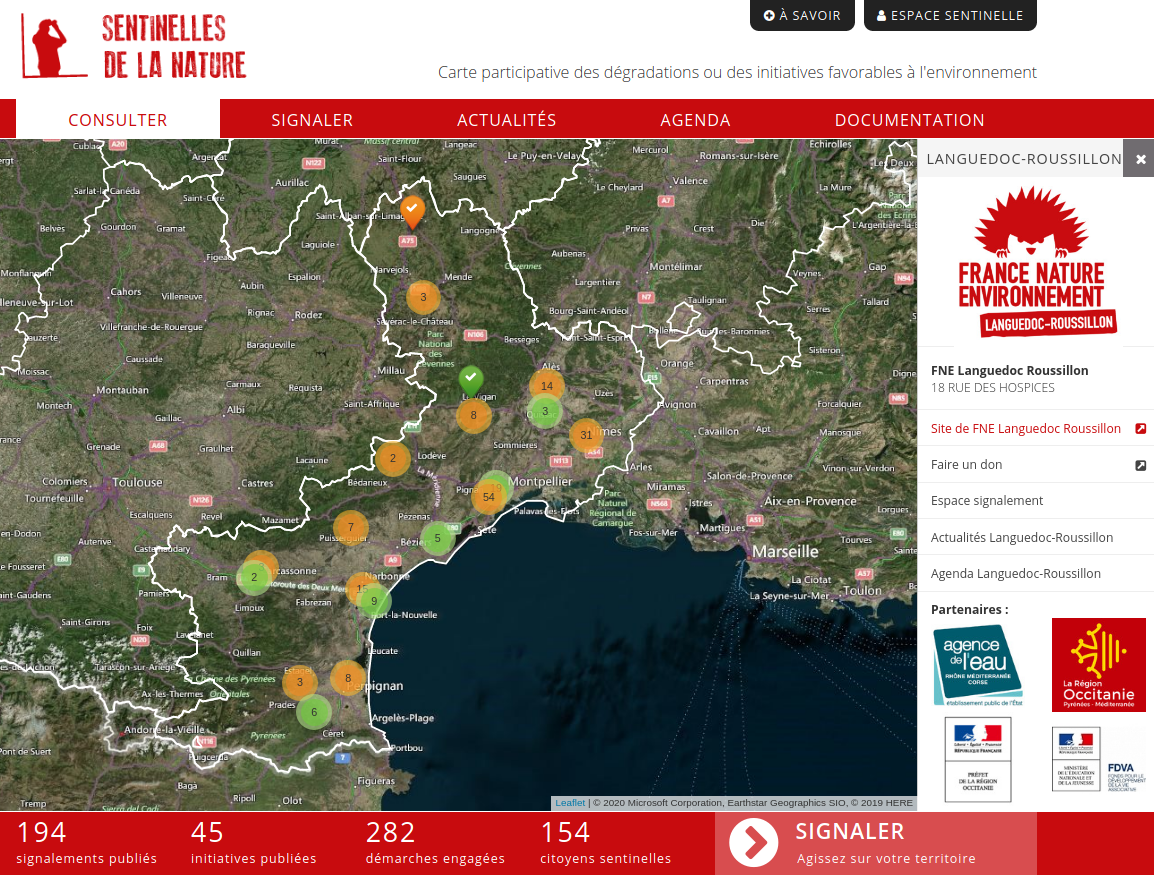Click the green checkmark map pin
The height and width of the screenshot is (875, 1154).
pos(470,379)
